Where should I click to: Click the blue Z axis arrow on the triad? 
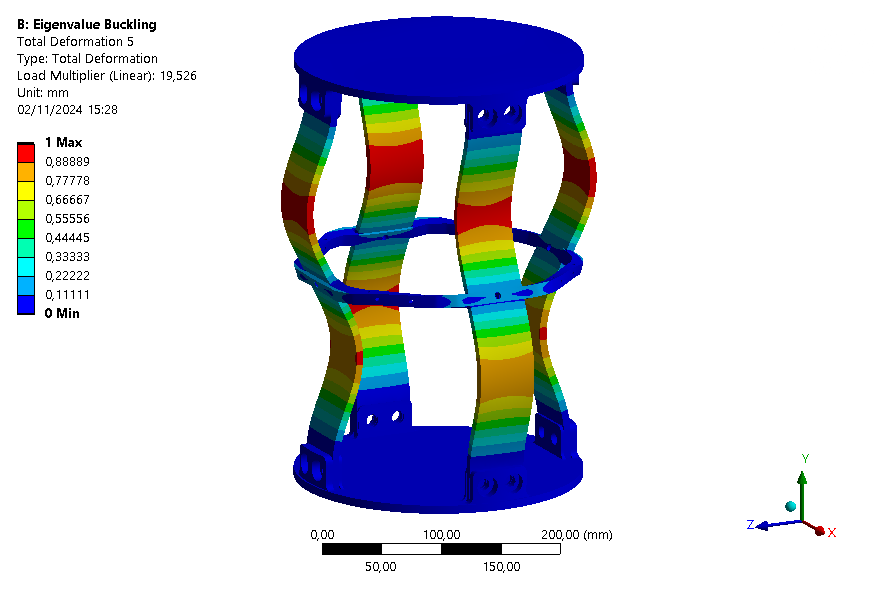(764, 525)
